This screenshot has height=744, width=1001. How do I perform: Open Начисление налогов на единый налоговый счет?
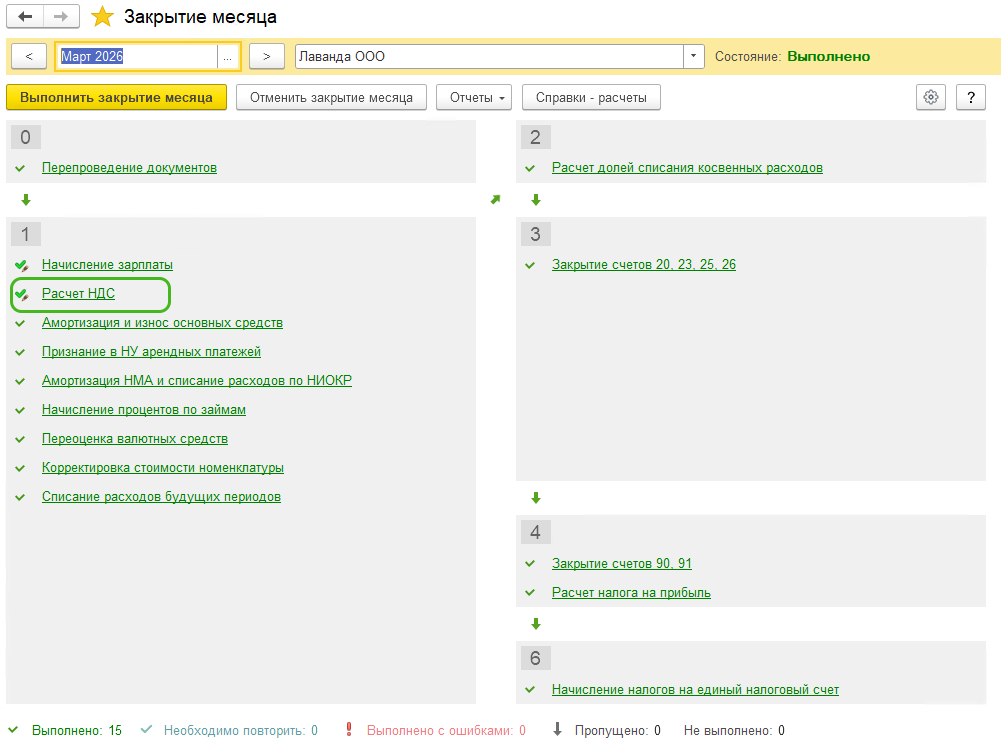[x=695, y=690]
